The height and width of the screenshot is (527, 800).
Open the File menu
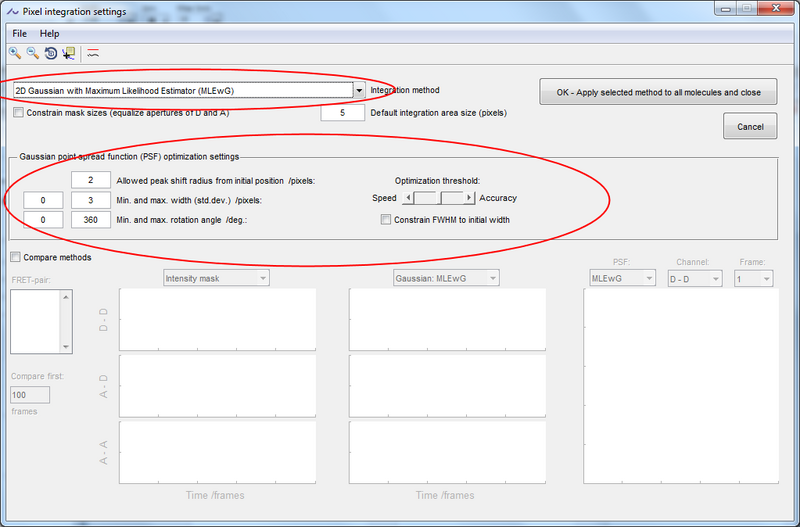point(20,33)
